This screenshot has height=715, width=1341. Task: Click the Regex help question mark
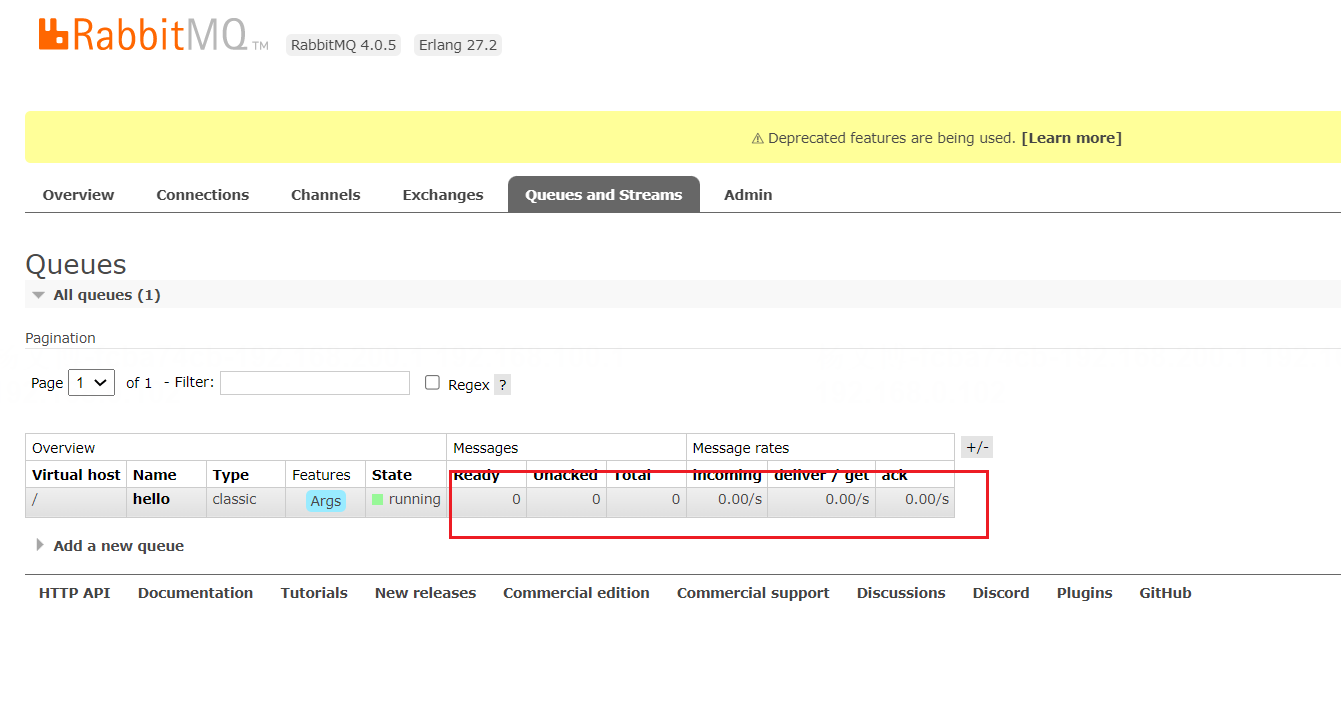click(502, 385)
